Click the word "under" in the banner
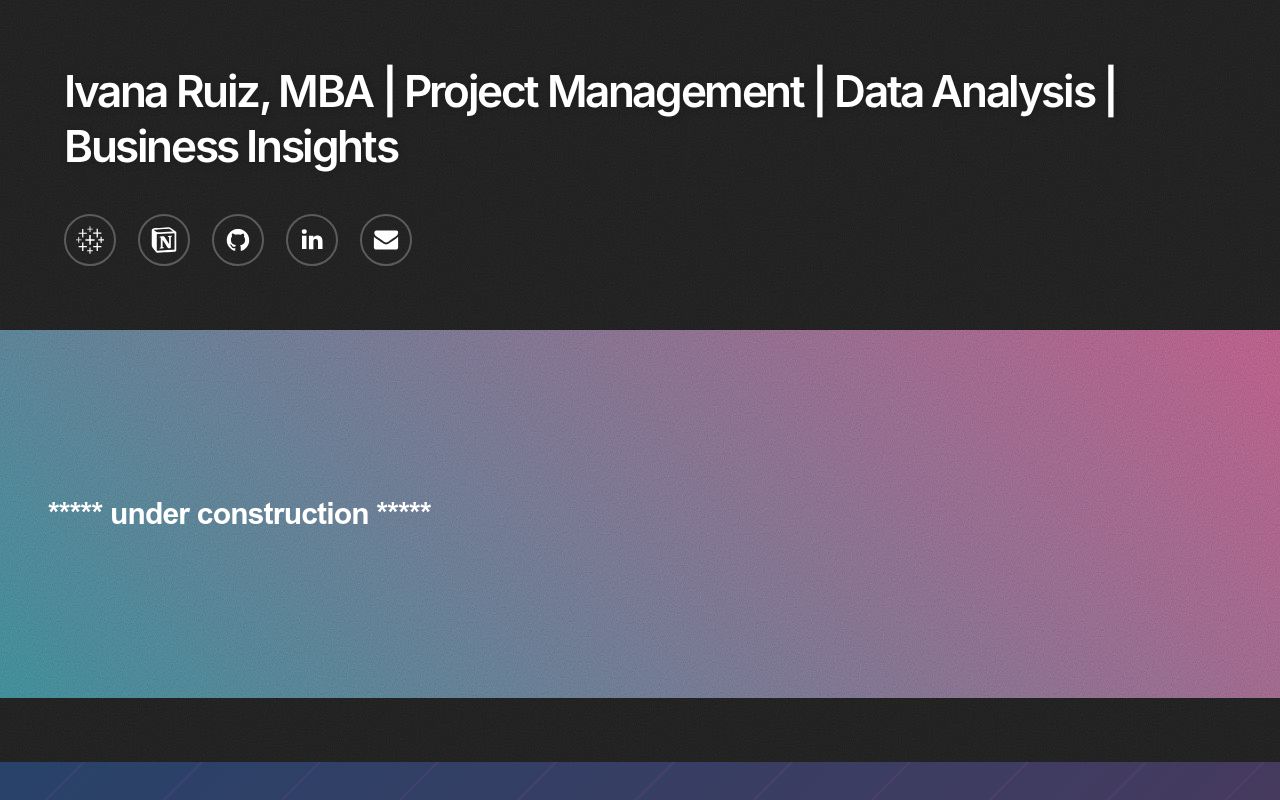The image size is (1280, 800). coord(150,514)
